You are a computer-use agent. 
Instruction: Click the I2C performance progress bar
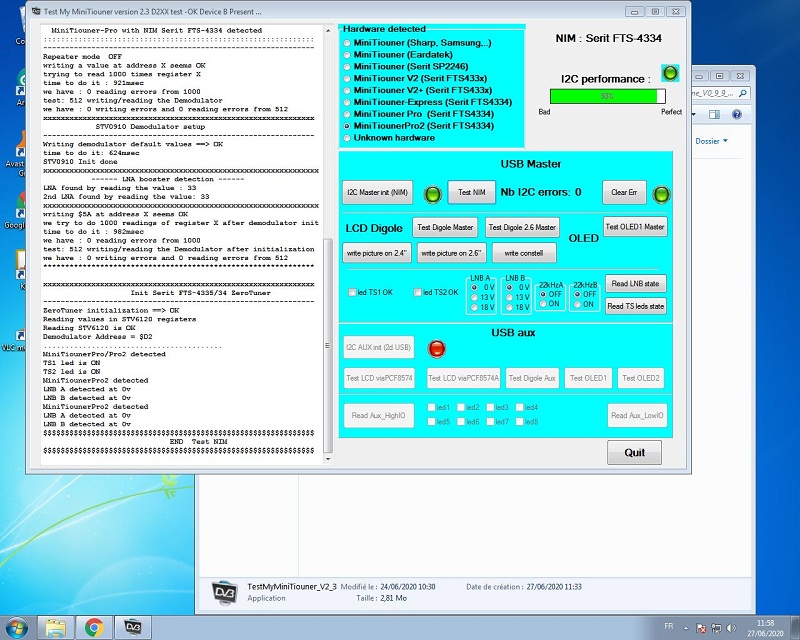pyautogui.click(x=607, y=96)
